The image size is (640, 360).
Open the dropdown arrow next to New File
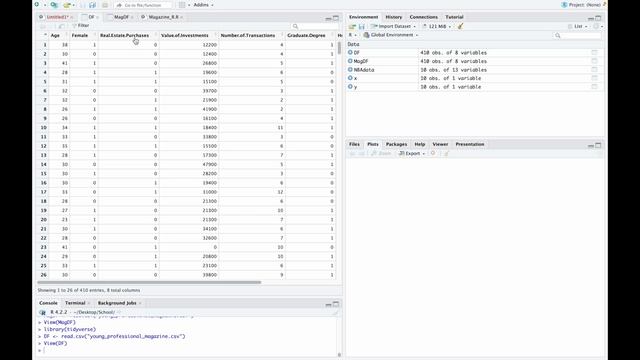pos(44,5)
